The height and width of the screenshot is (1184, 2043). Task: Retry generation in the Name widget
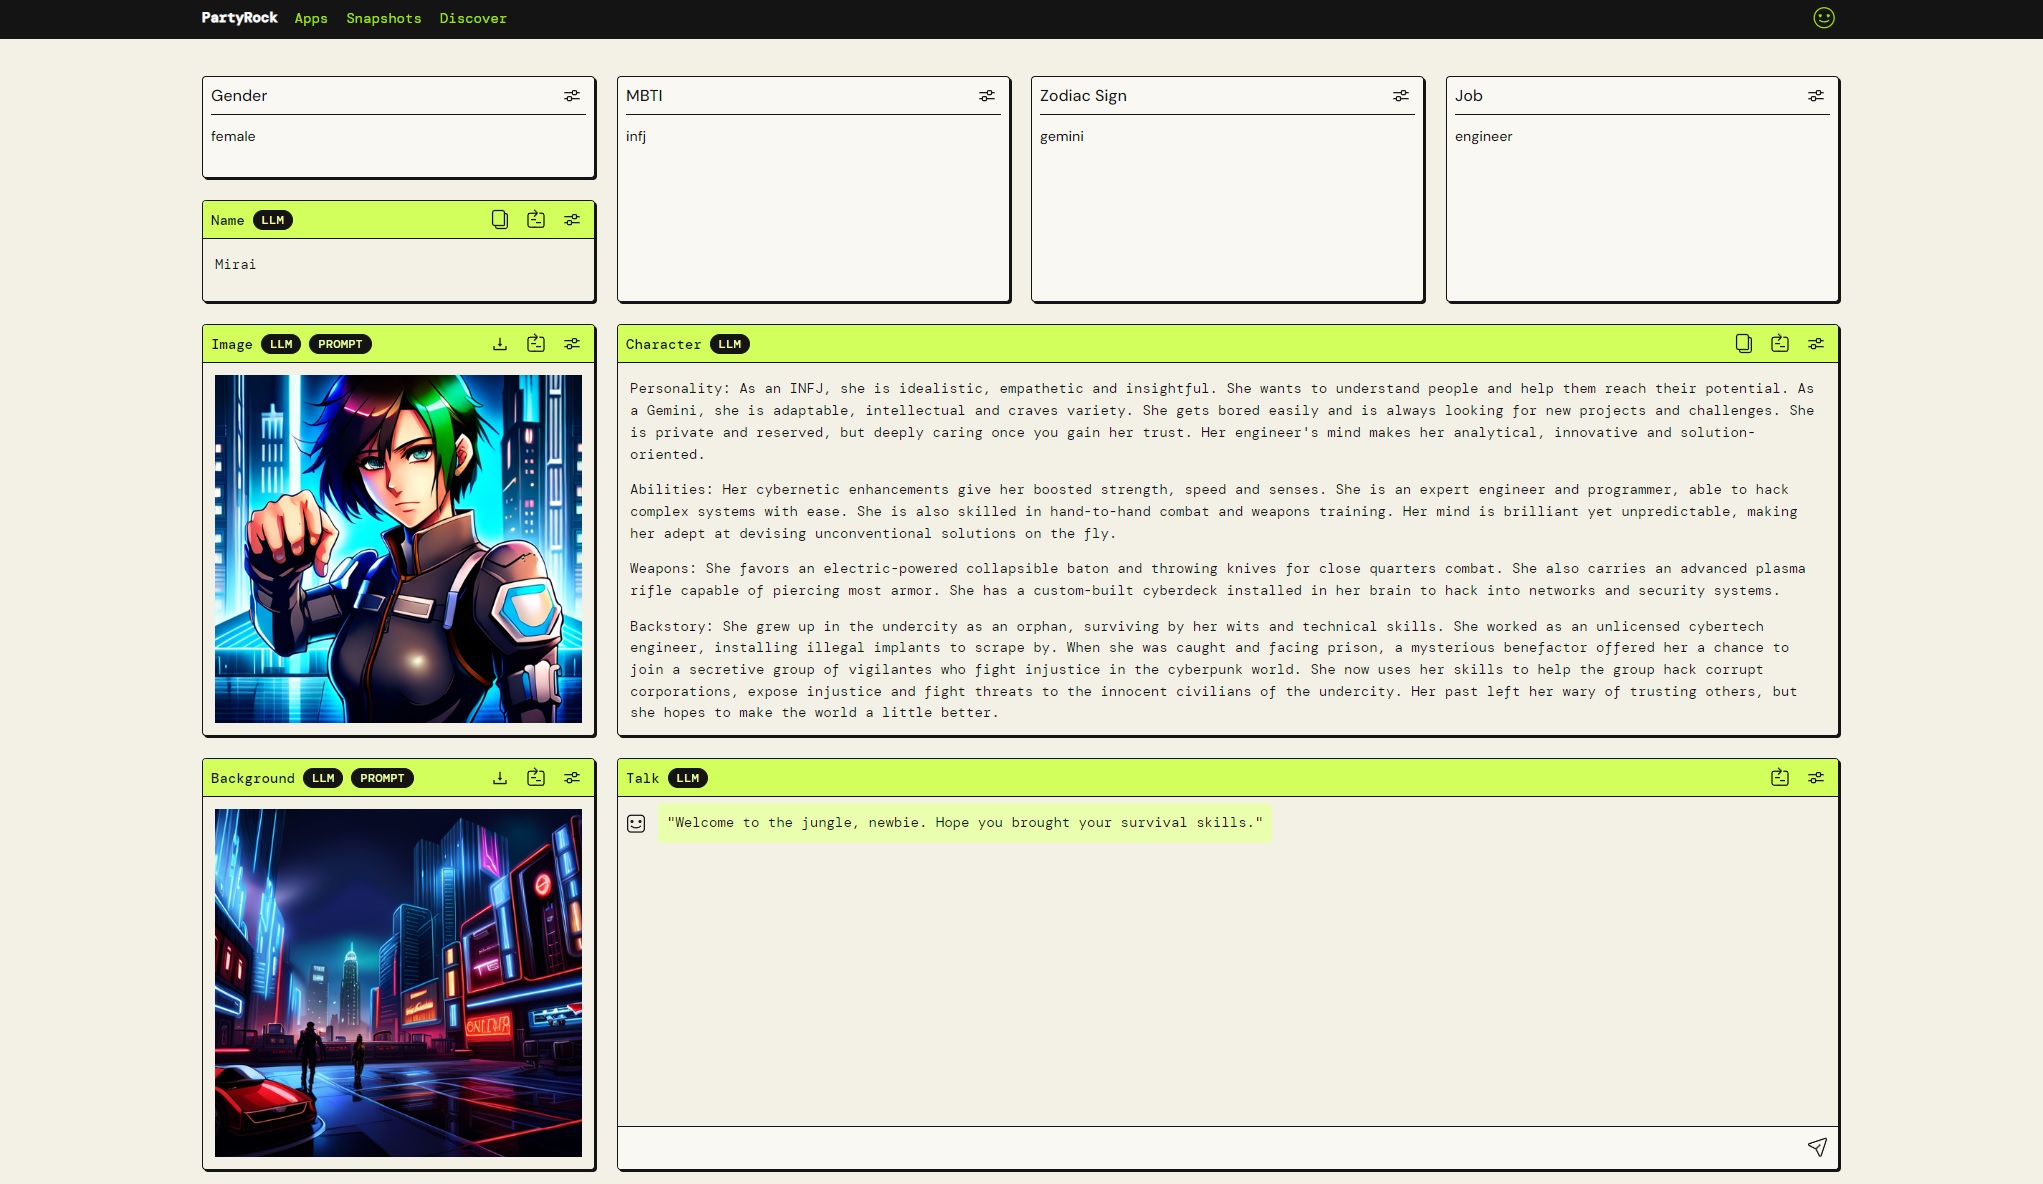[536, 220]
